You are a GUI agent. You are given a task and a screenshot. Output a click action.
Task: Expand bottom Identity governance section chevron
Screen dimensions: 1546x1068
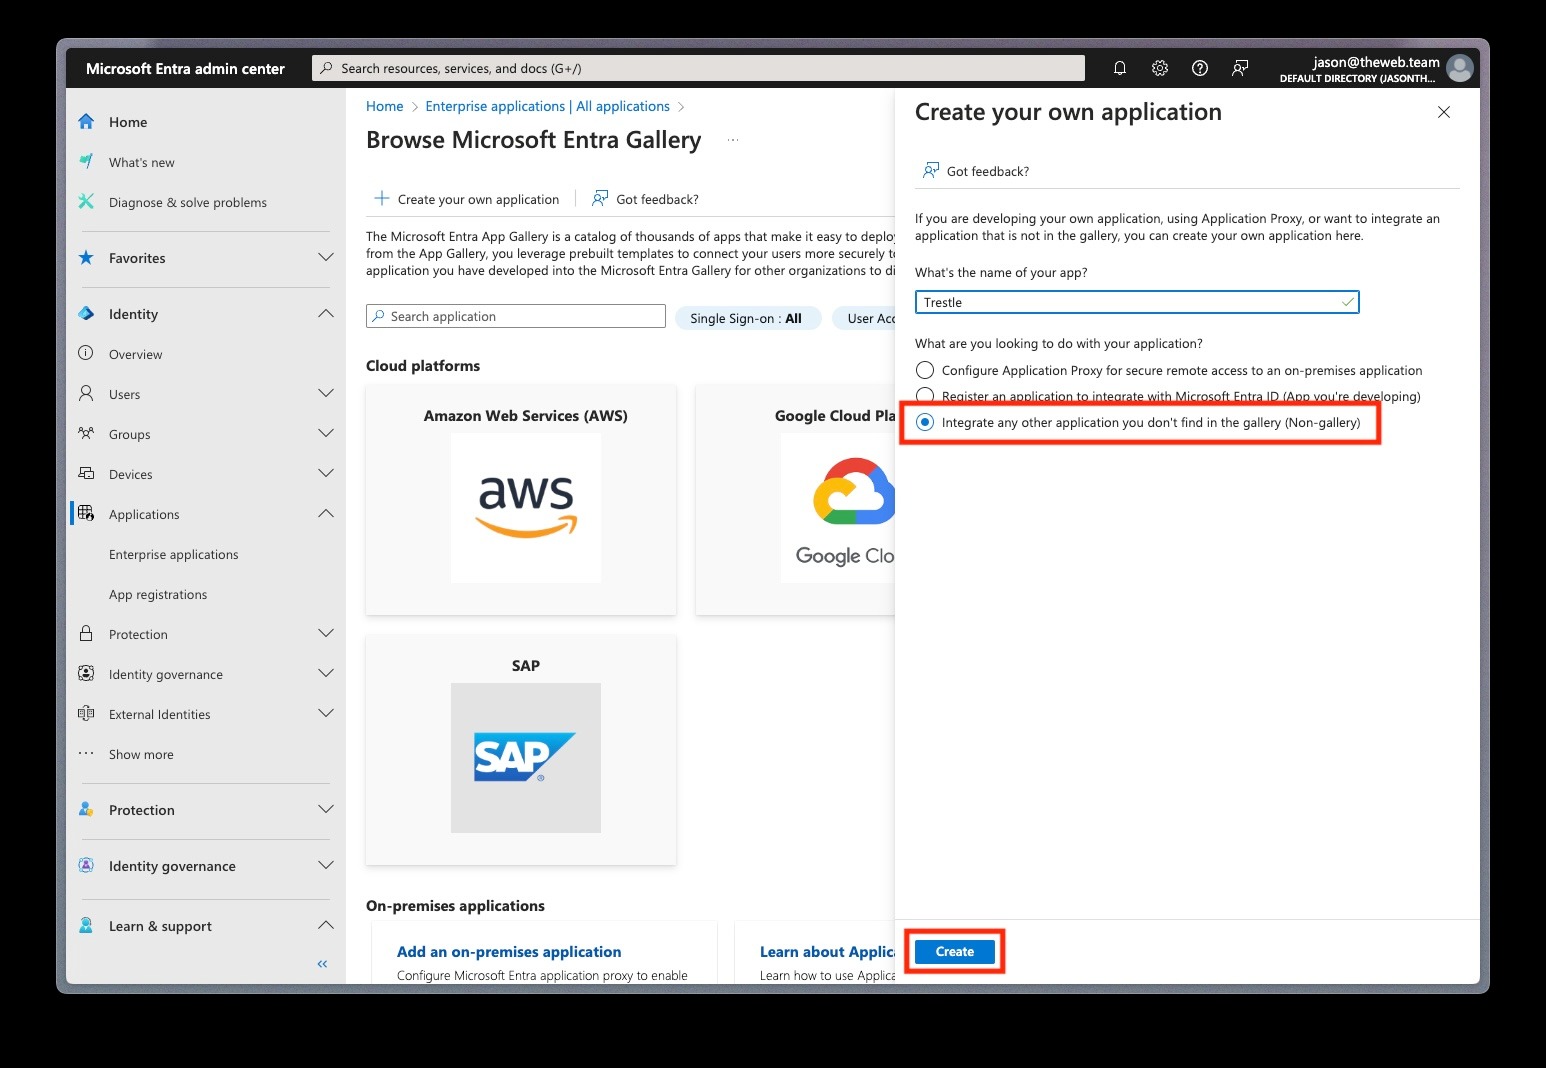(x=326, y=865)
